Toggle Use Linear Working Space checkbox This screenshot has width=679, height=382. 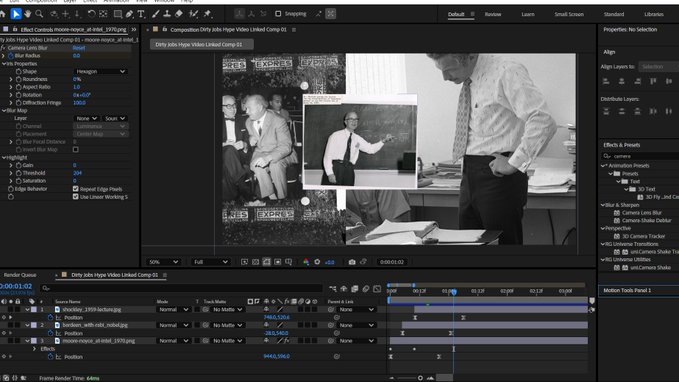pos(76,197)
